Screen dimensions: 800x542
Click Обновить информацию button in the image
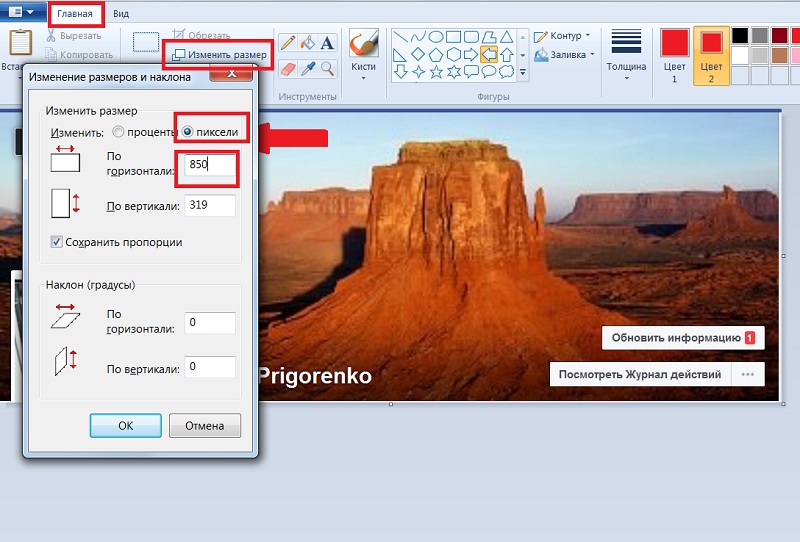[683, 338]
